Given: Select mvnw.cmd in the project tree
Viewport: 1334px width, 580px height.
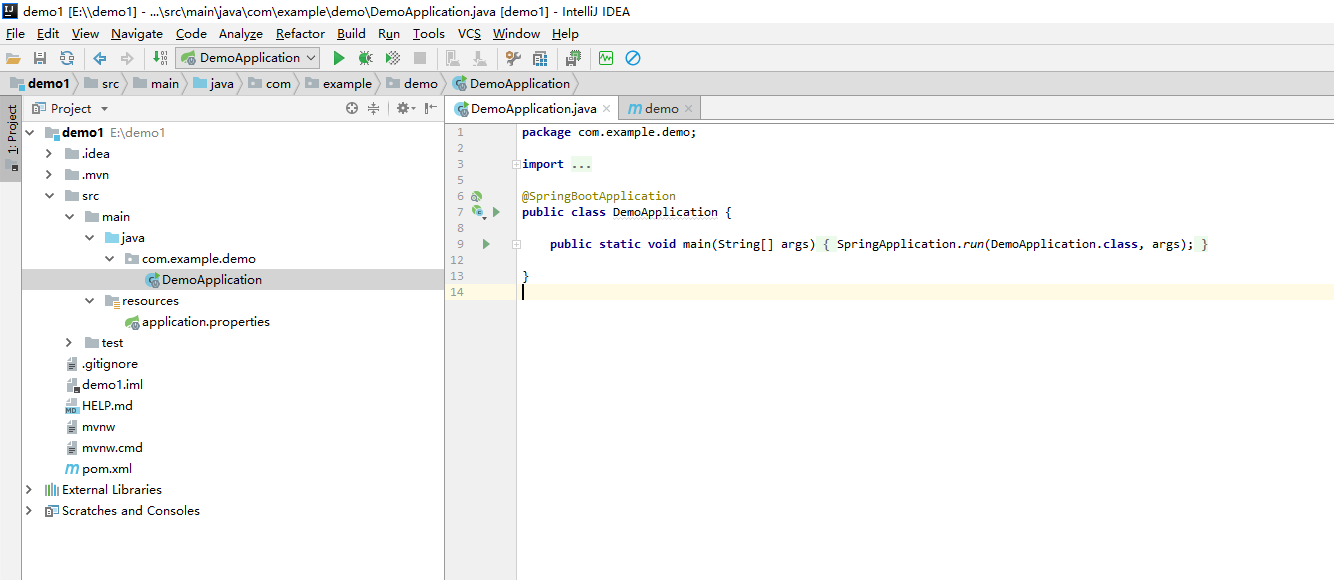Looking at the screenshot, I should (x=103, y=448).
